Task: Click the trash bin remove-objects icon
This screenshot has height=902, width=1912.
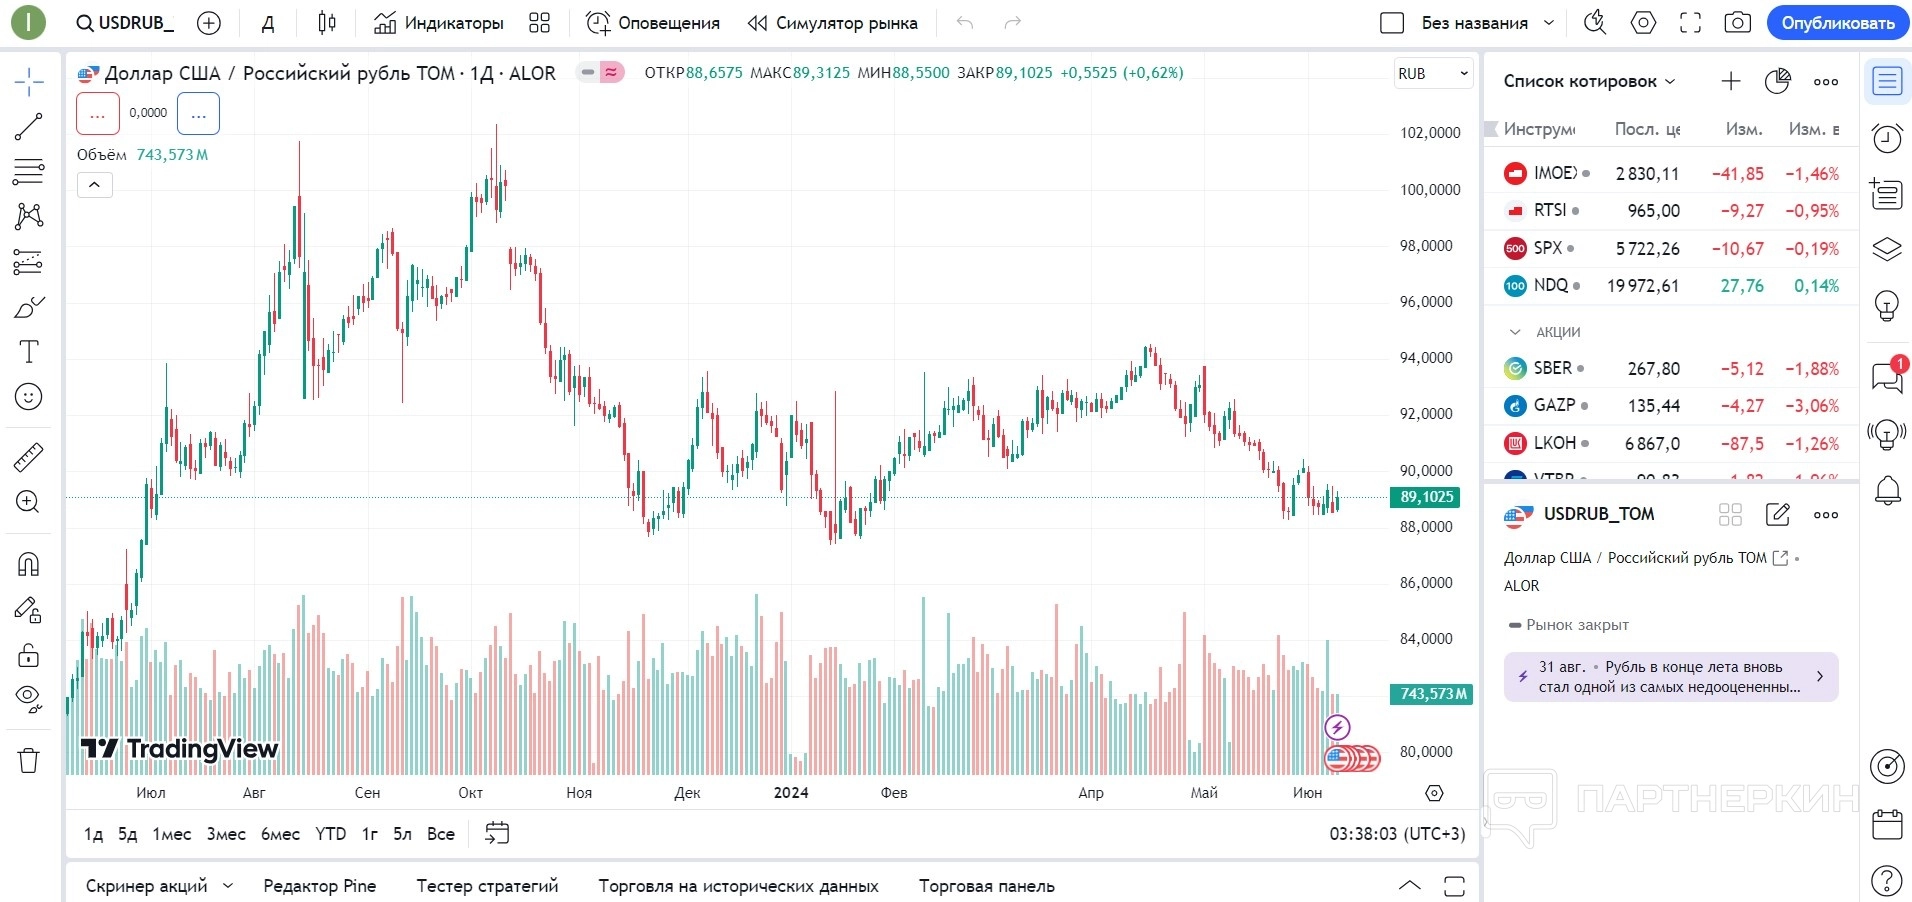Action: (x=28, y=761)
